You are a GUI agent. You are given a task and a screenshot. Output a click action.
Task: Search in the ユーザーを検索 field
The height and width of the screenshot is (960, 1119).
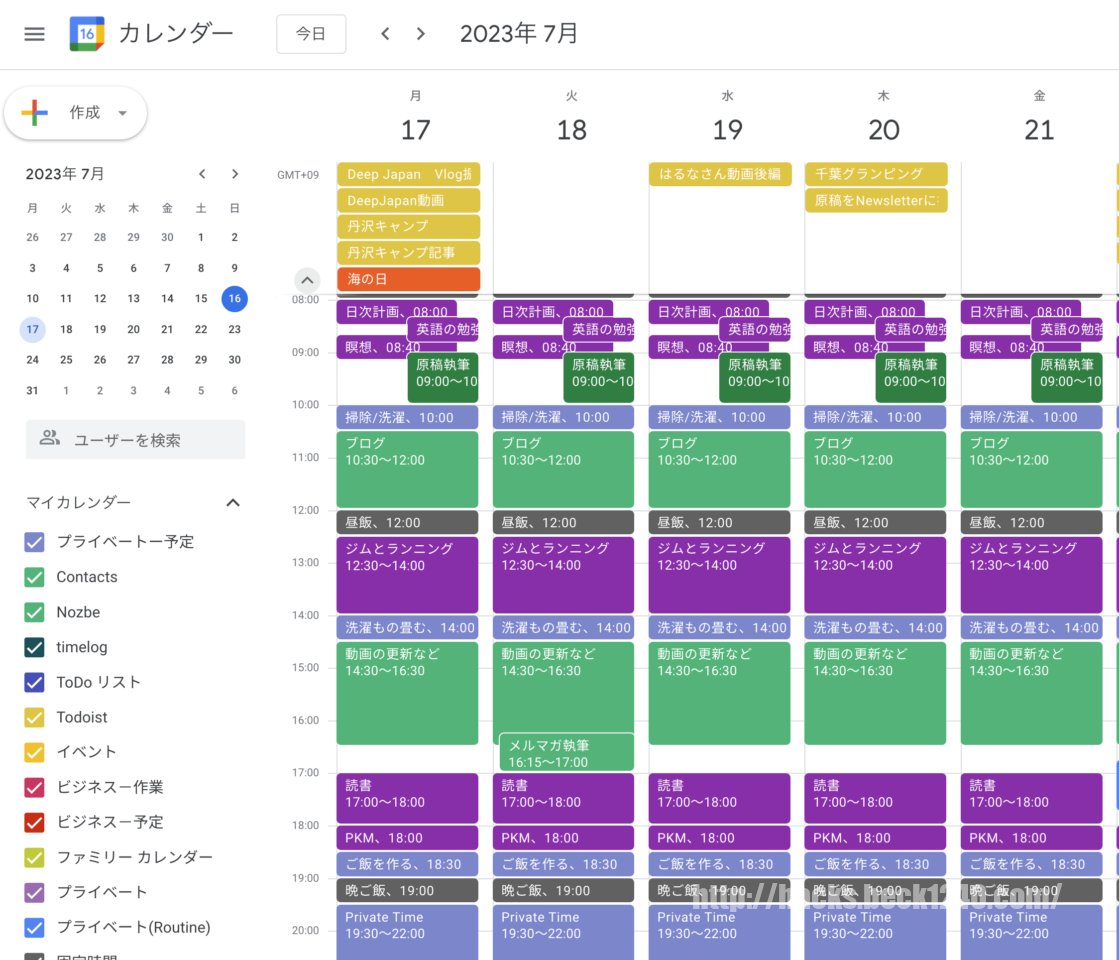tap(136, 440)
